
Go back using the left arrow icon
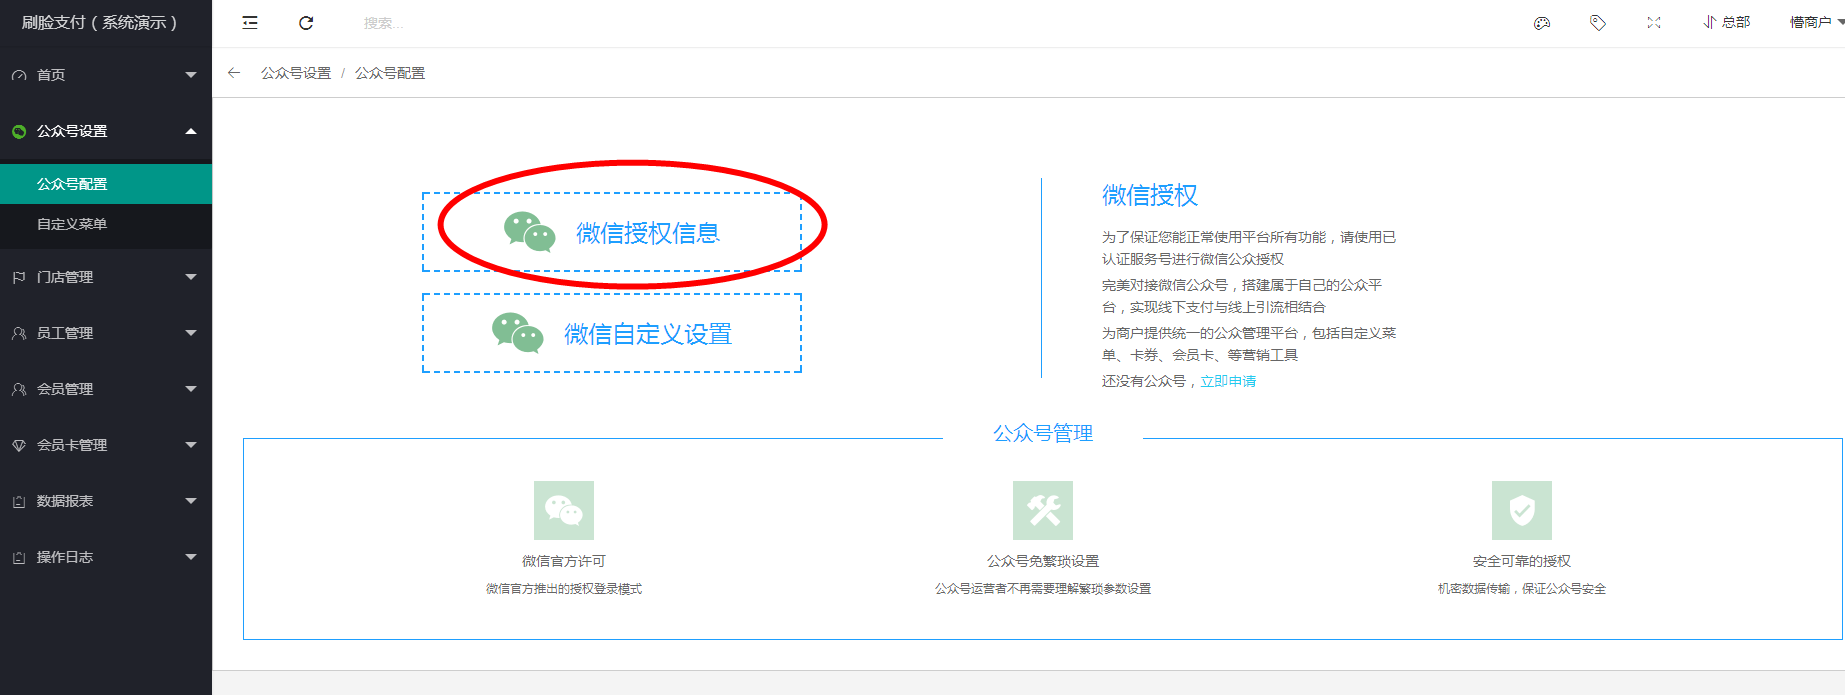[x=234, y=73]
